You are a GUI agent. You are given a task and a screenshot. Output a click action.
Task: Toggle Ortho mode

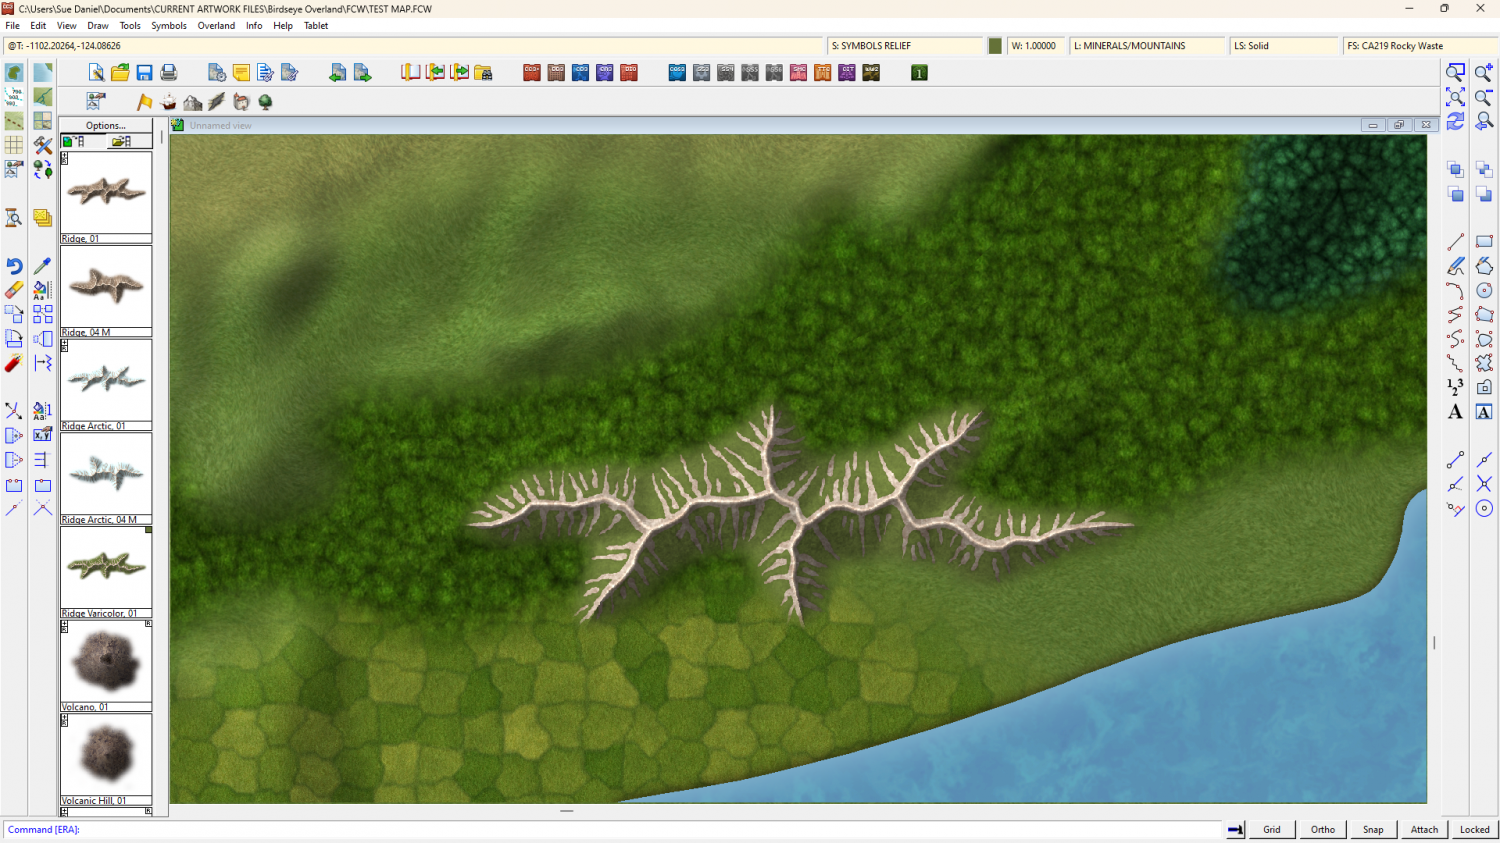pyautogui.click(x=1322, y=829)
